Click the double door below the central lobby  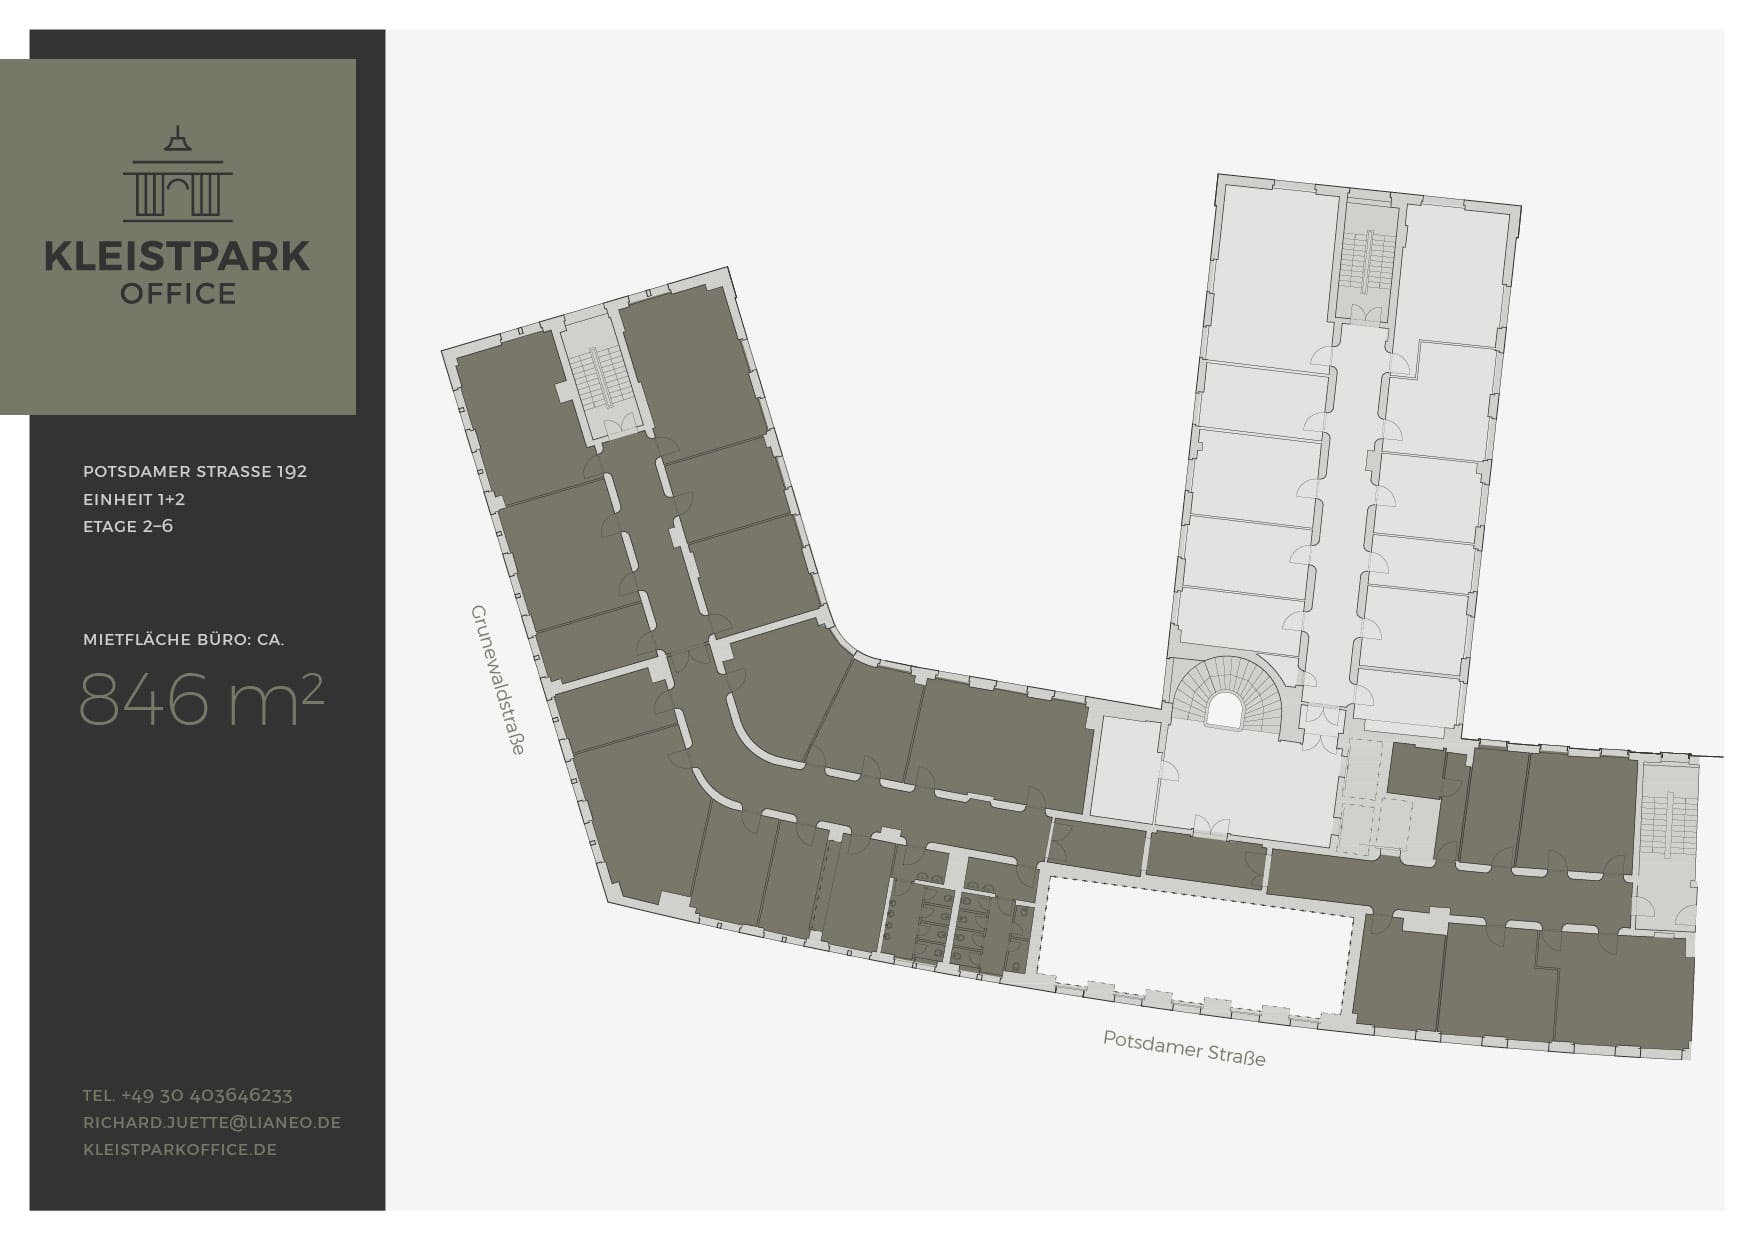[1211, 827]
